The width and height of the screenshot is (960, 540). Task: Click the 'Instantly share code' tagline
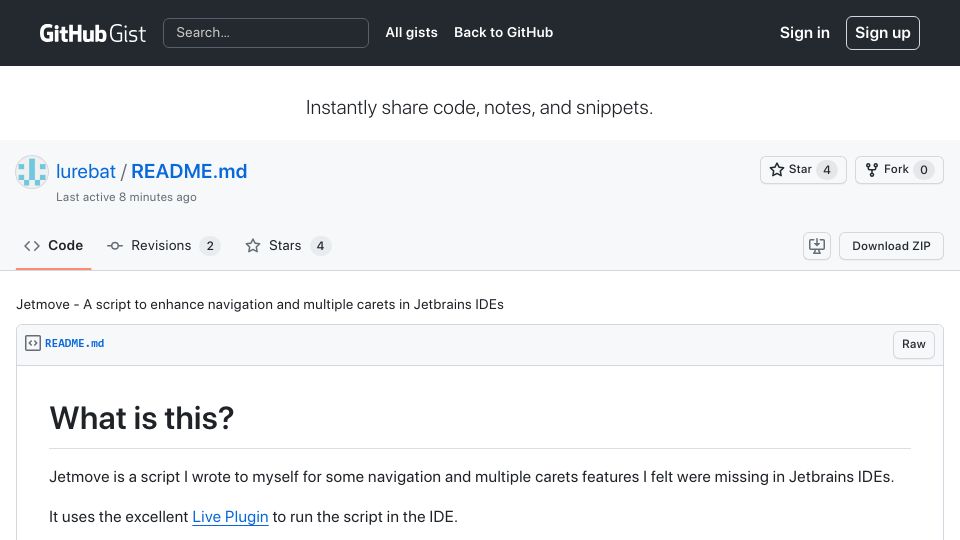[x=479, y=108]
